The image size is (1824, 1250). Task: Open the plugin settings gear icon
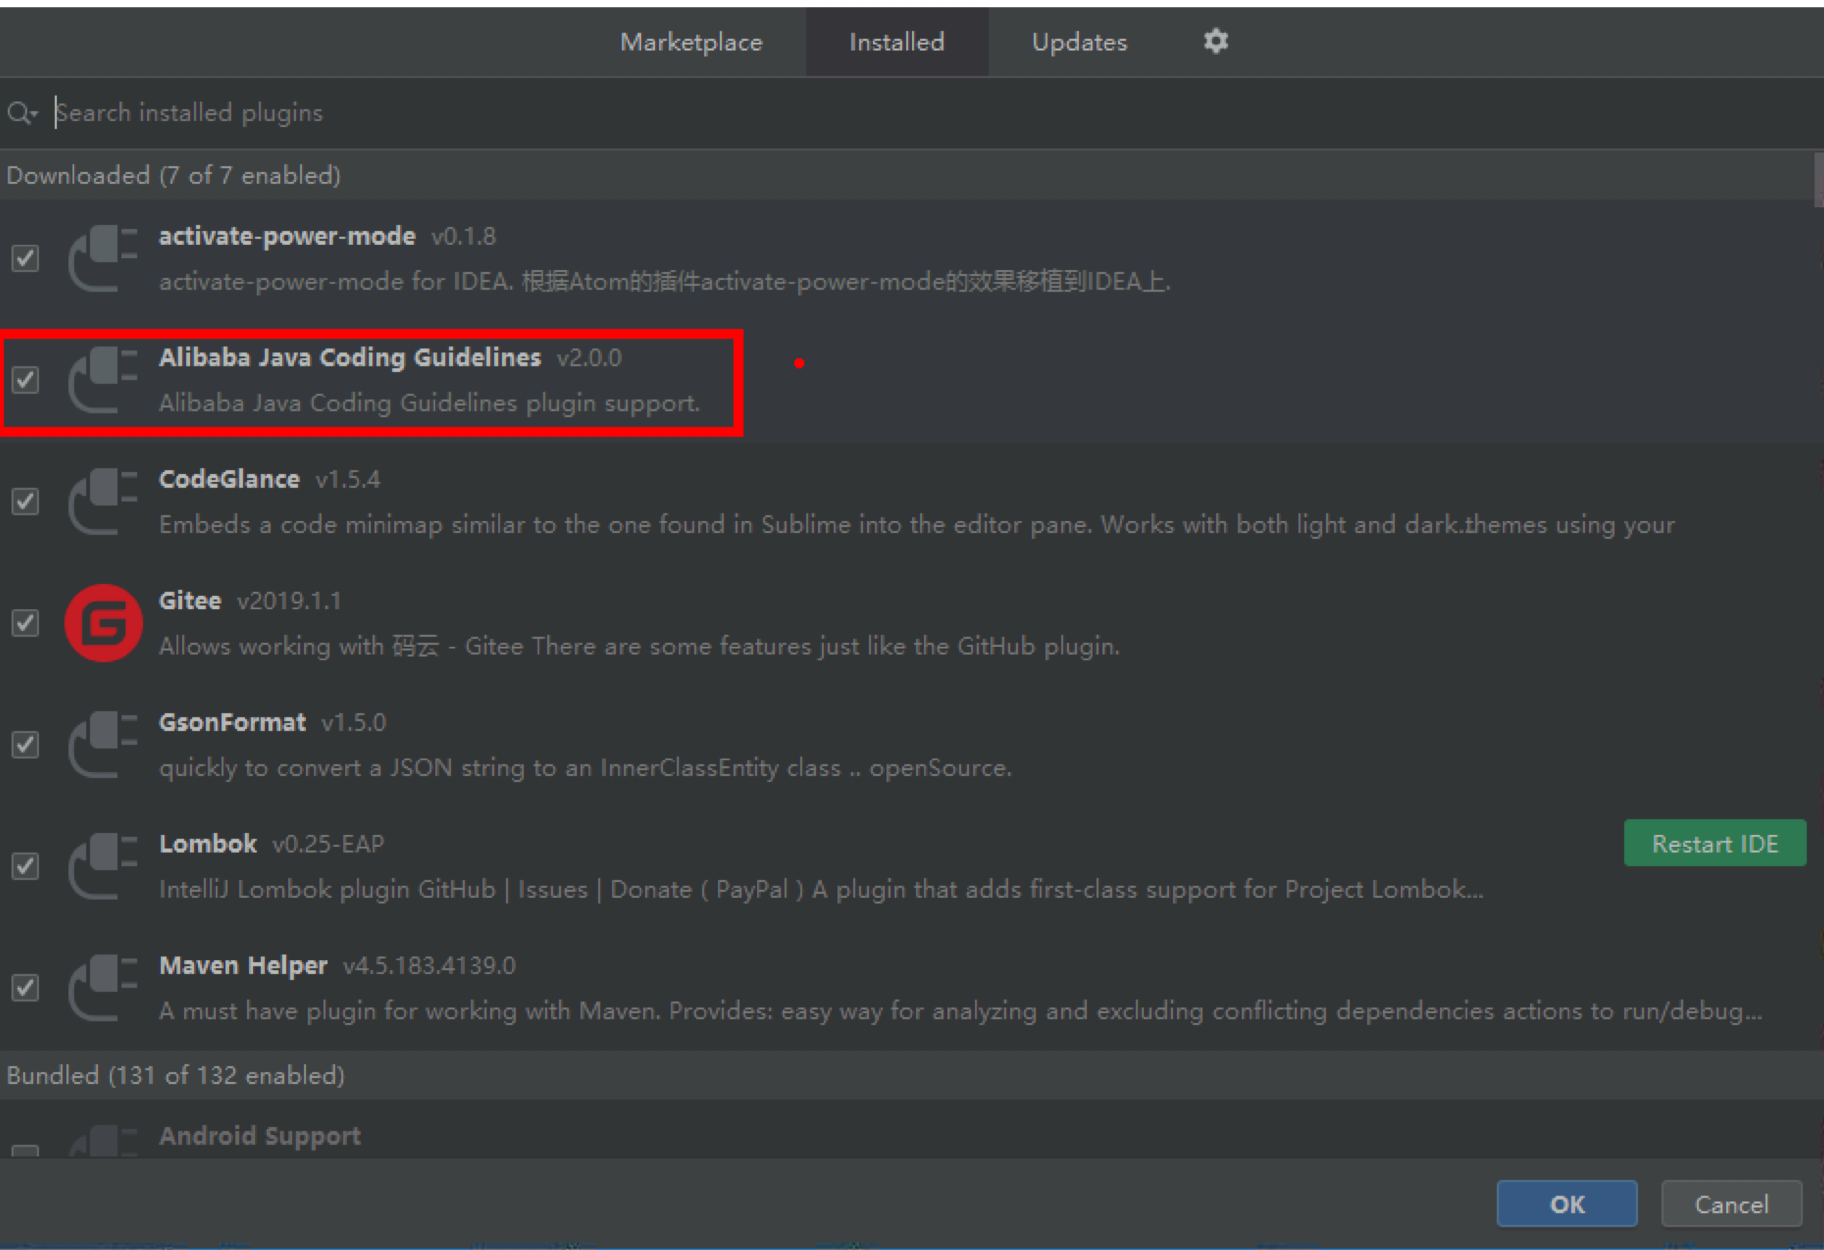1215,41
